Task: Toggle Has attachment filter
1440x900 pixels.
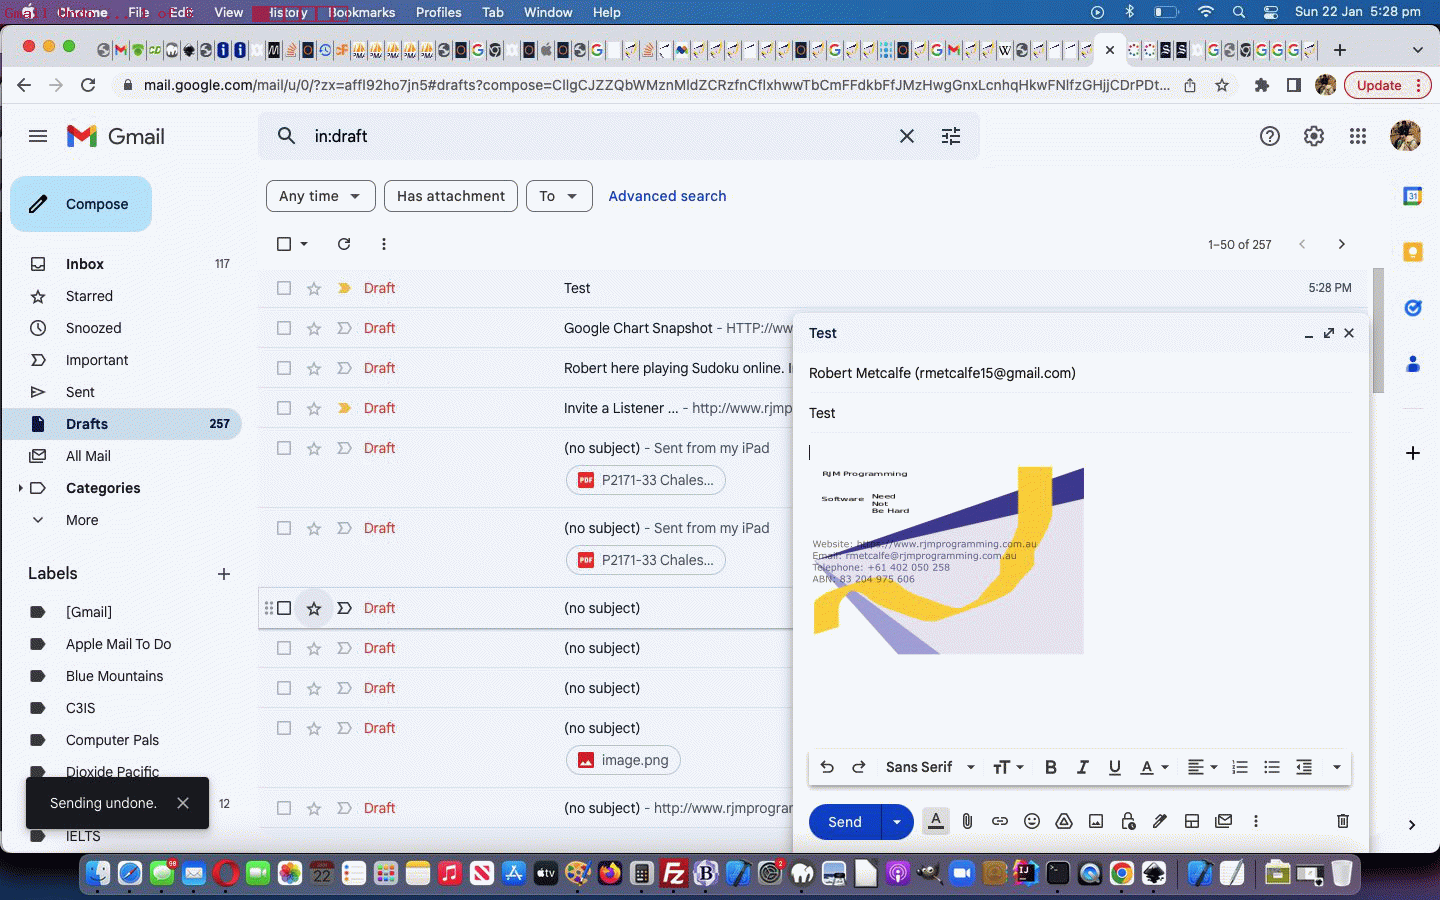Action: pyautogui.click(x=451, y=196)
